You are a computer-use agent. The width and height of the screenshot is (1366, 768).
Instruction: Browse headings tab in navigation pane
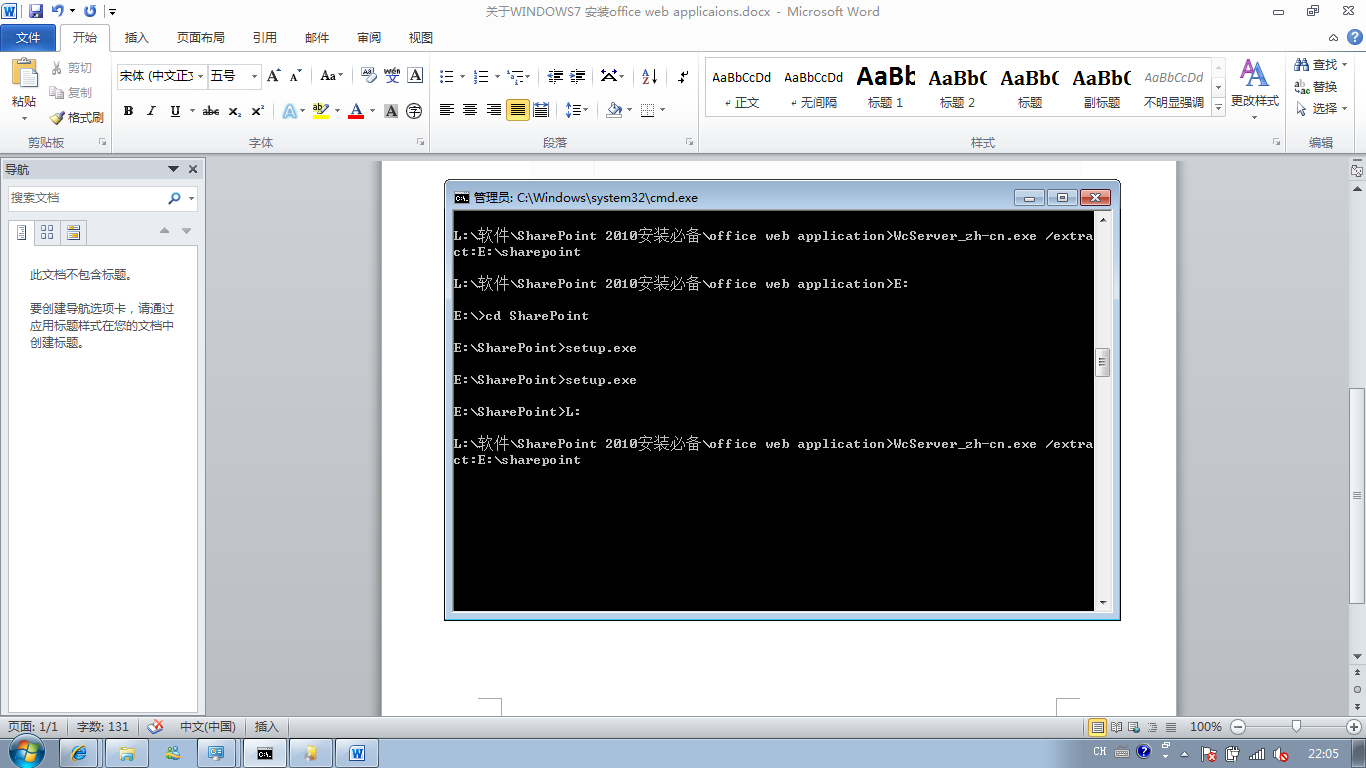point(21,233)
